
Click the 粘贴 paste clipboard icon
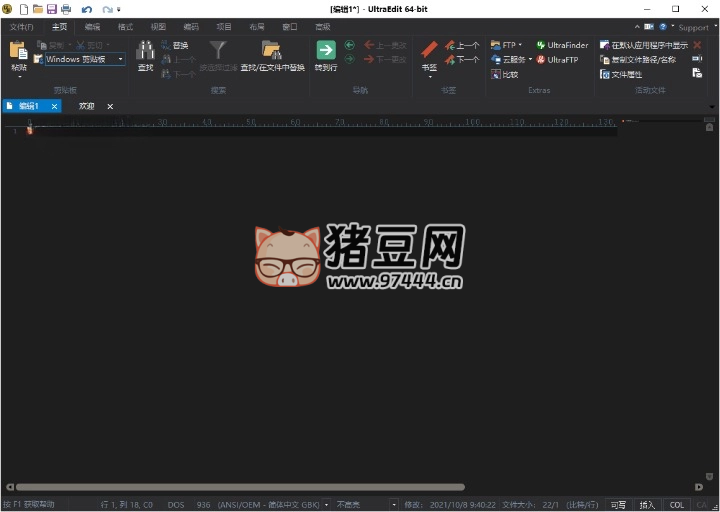click(x=19, y=51)
